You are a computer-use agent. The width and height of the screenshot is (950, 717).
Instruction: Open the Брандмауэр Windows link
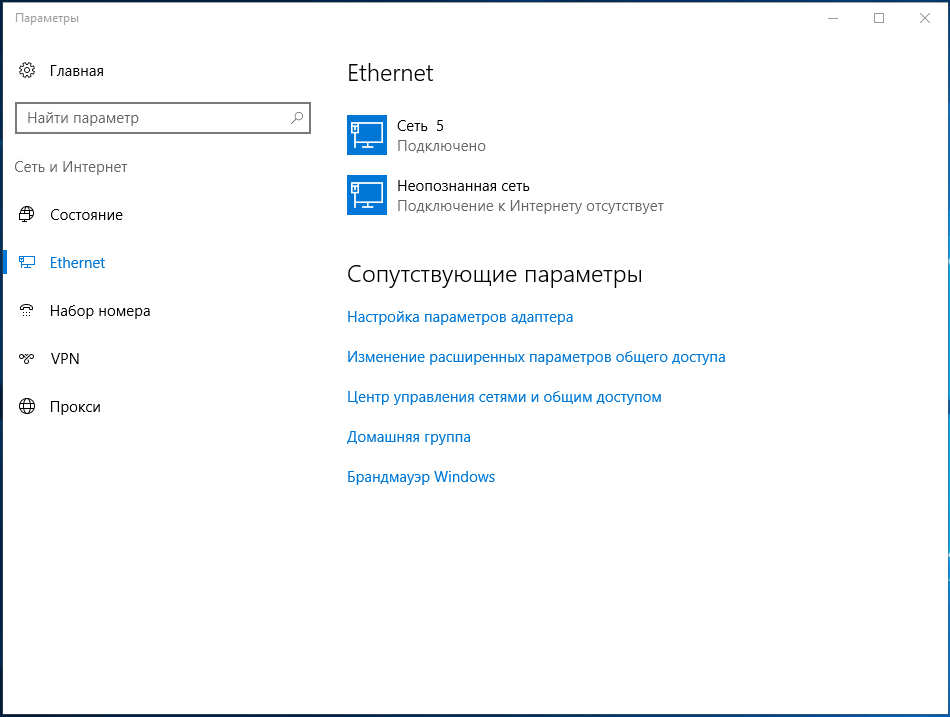tap(420, 477)
